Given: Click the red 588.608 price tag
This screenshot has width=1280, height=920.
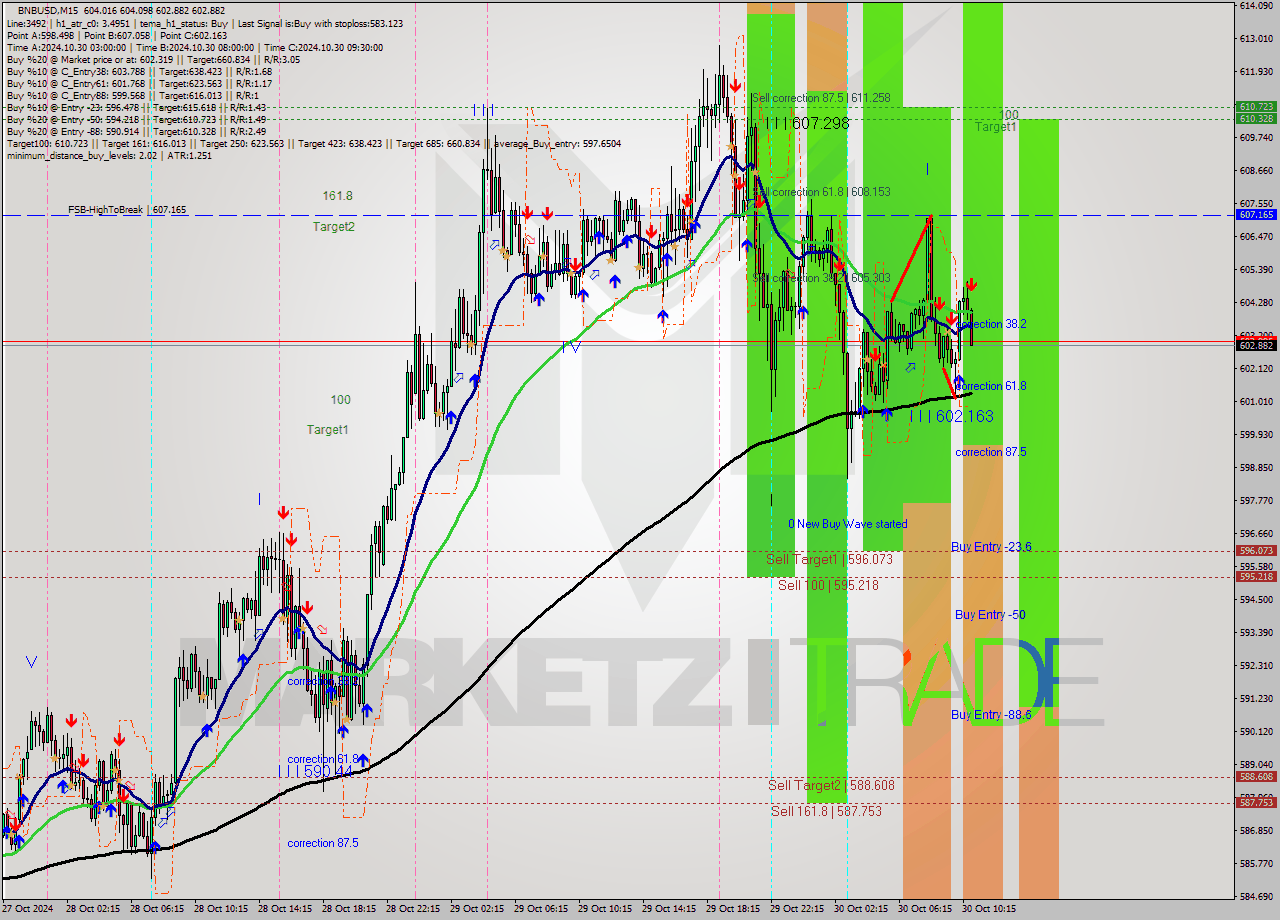Looking at the screenshot, I should coord(1256,776).
